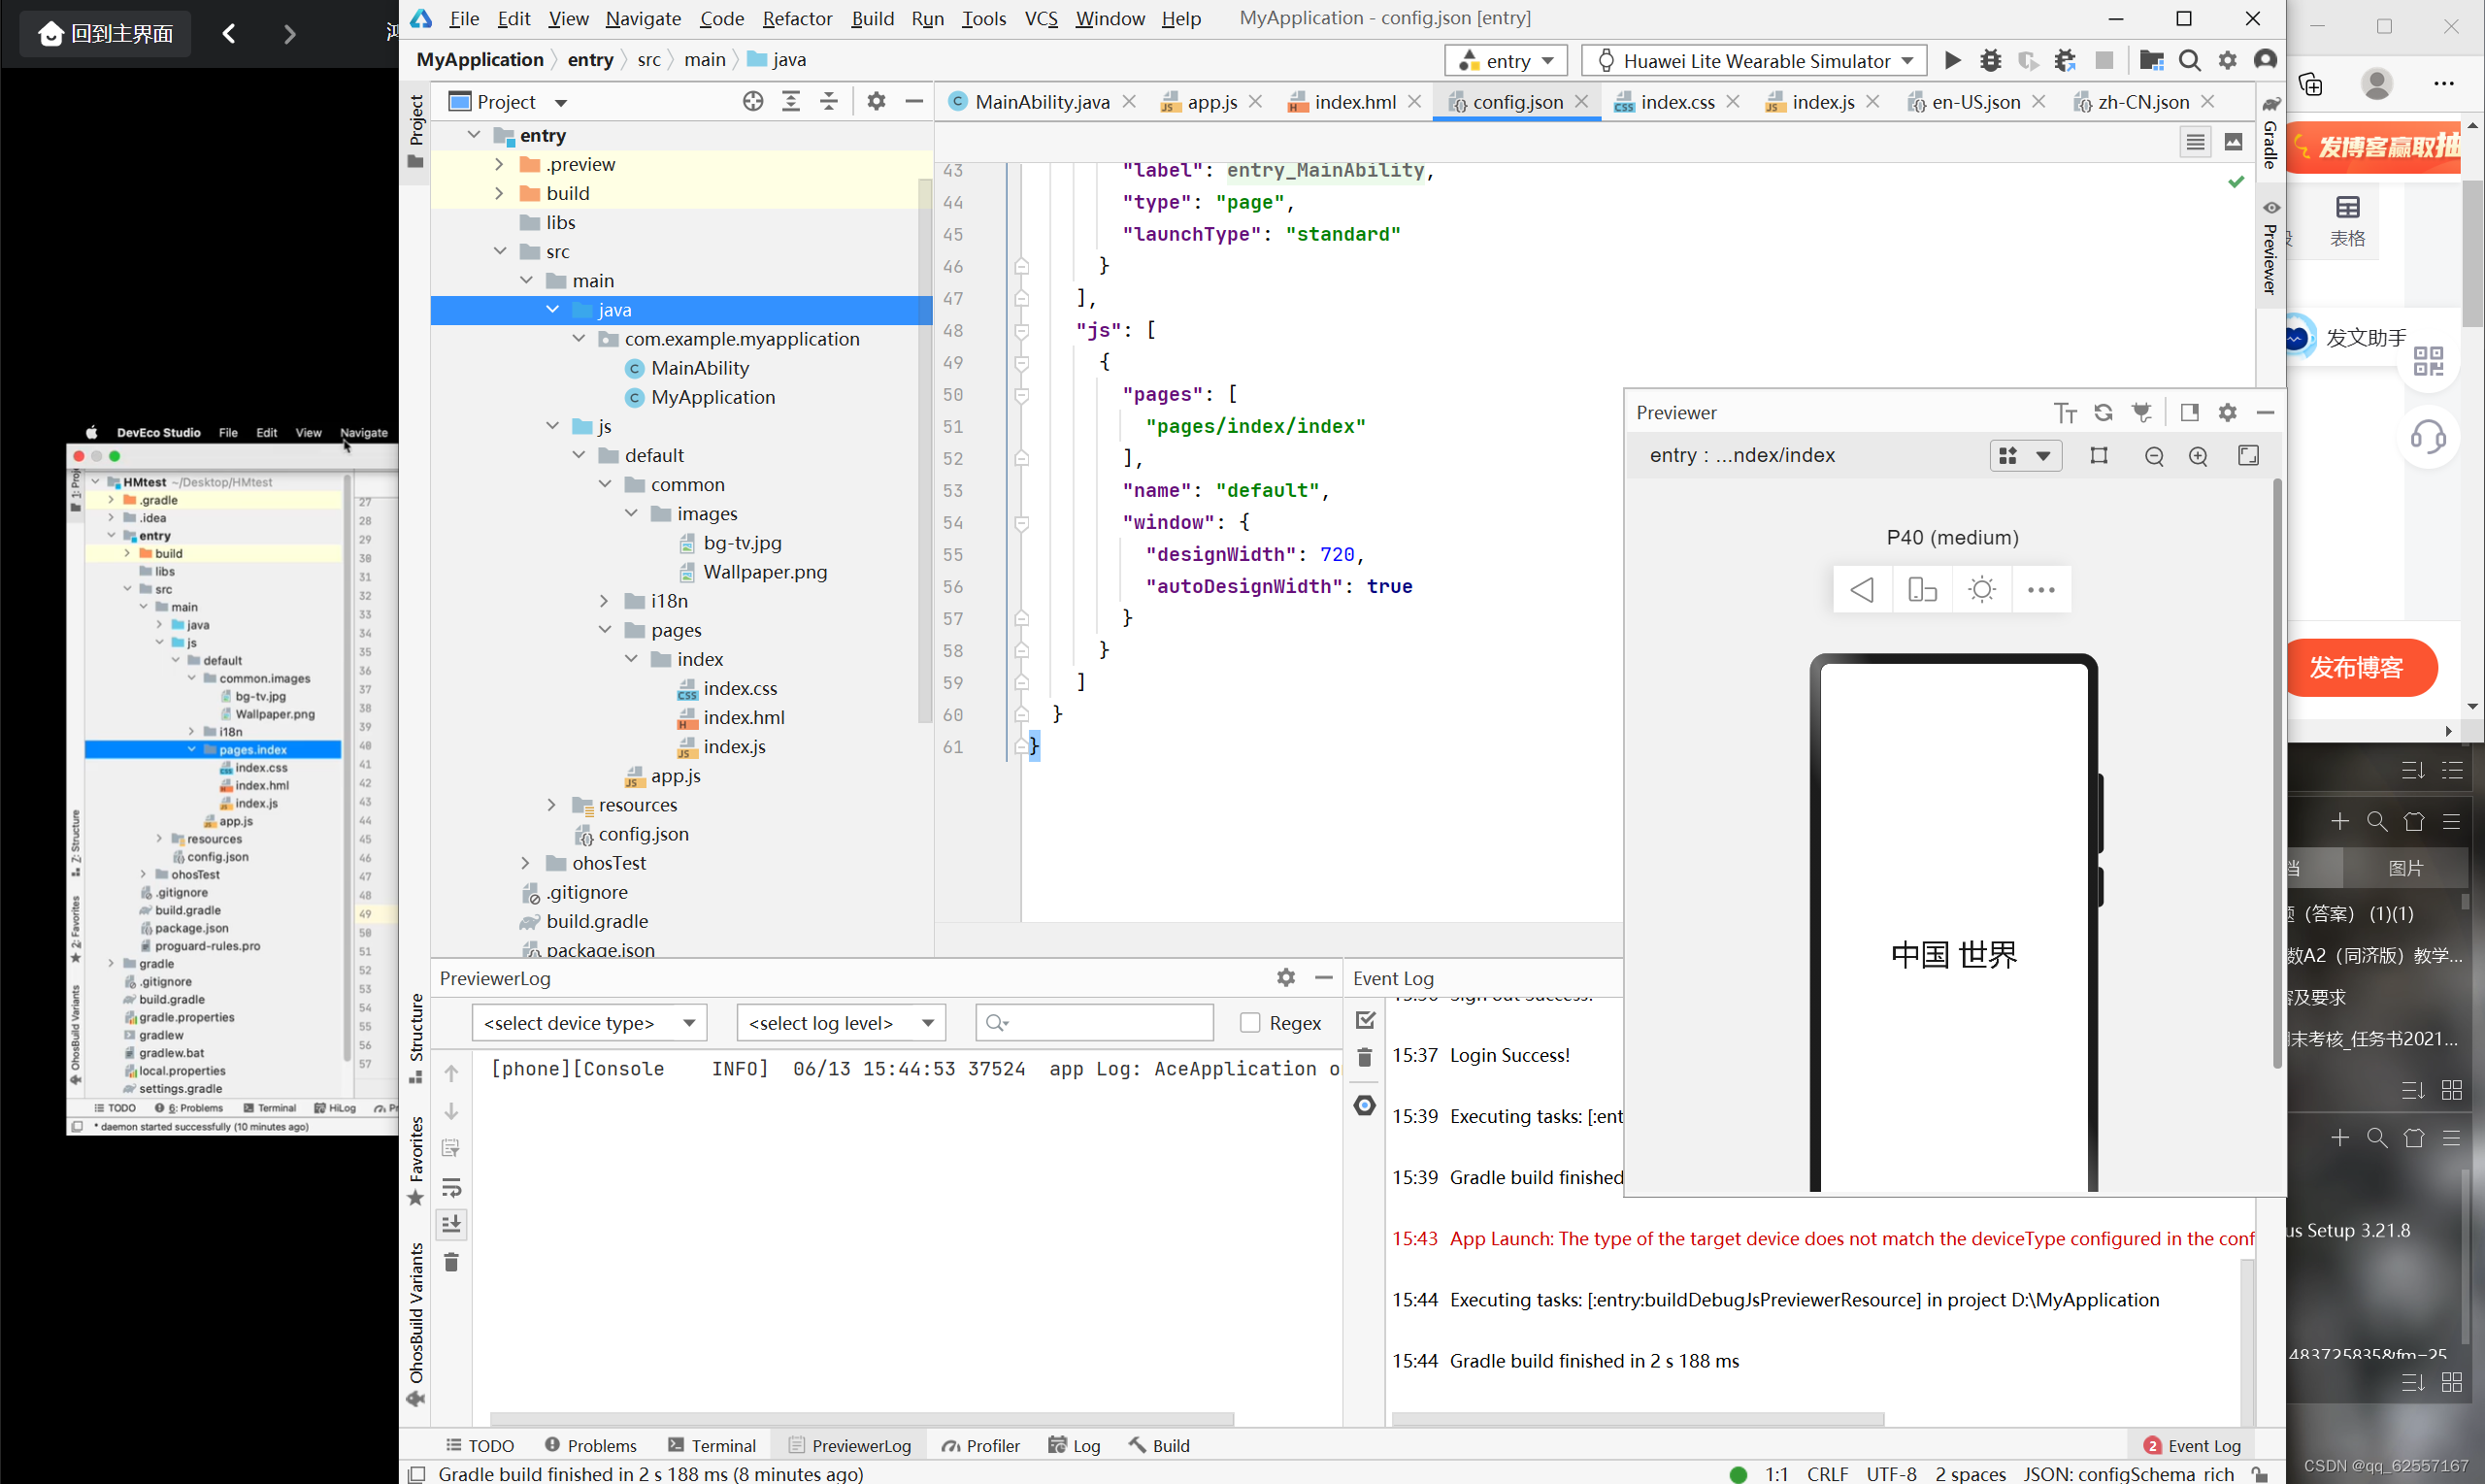Zoom in the Previewer device view
The image size is (2485, 1484).
(2198, 456)
